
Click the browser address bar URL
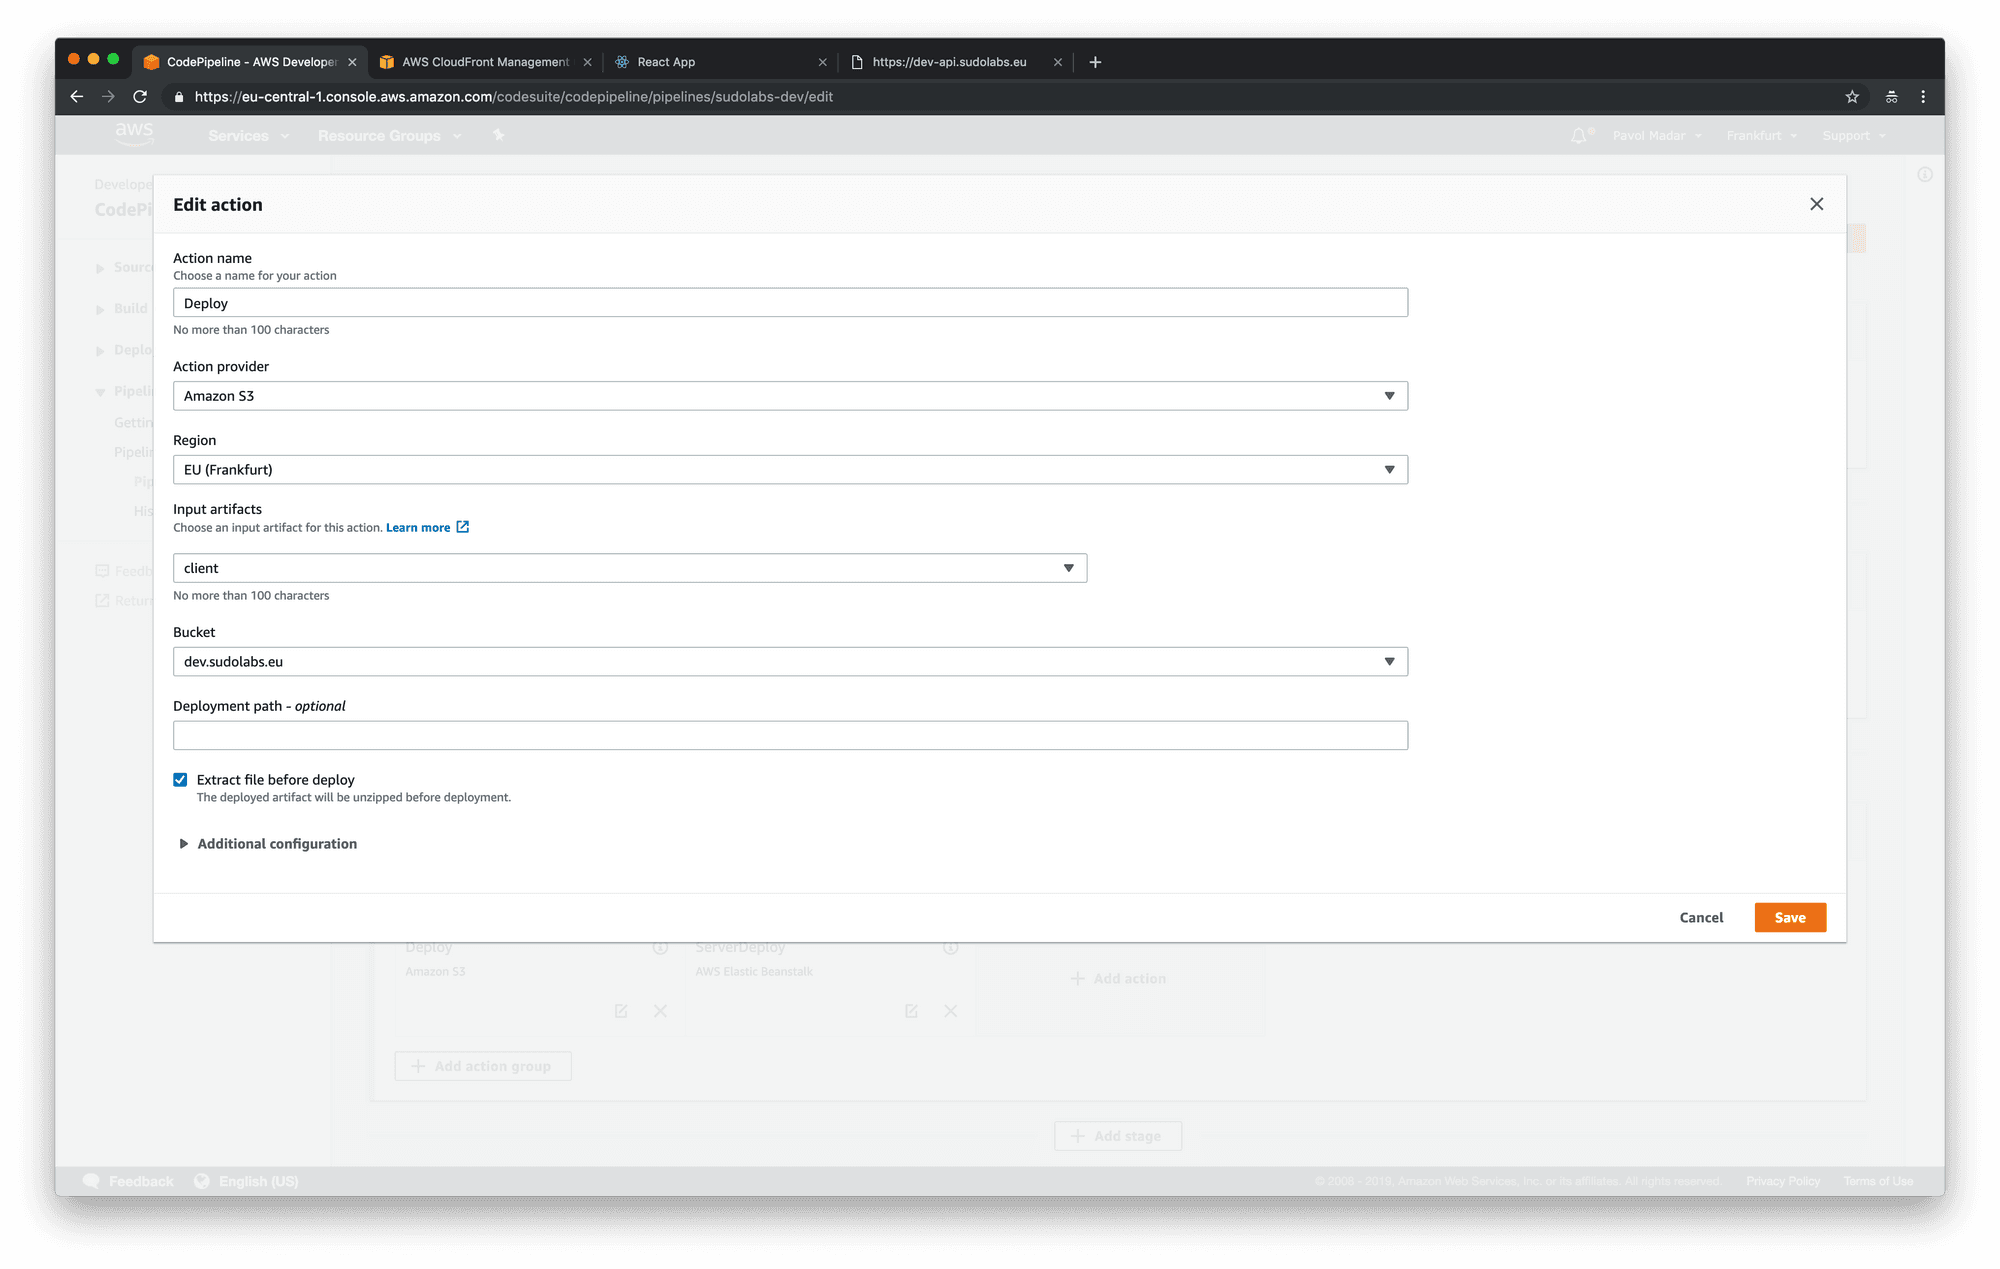pyautogui.click(x=513, y=97)
